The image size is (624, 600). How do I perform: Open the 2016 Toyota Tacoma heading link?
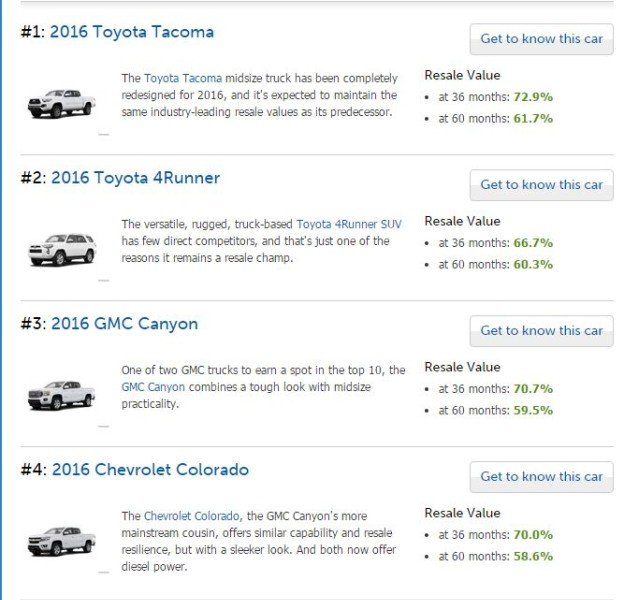click(132, 32)
